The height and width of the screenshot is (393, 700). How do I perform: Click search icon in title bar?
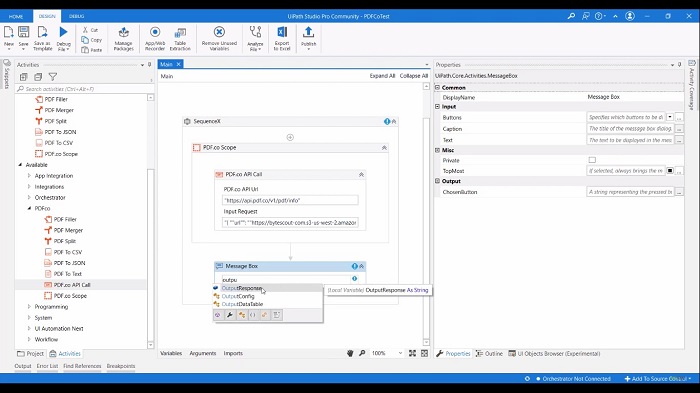tap(571, 16)
